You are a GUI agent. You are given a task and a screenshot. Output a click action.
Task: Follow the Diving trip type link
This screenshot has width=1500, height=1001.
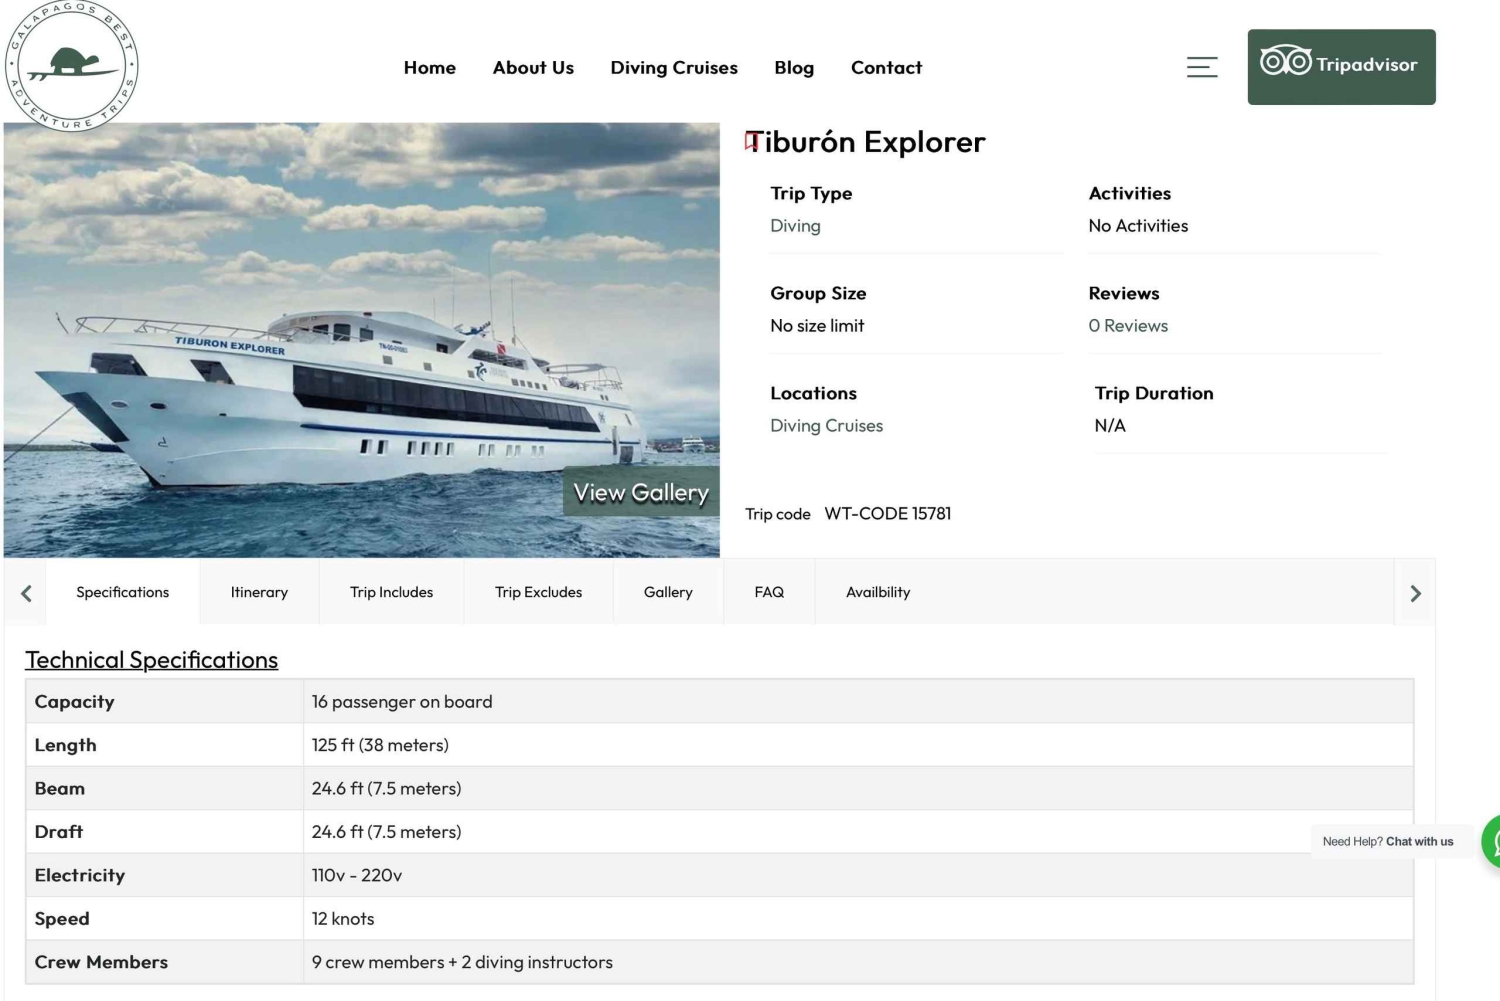coord(795,226)
